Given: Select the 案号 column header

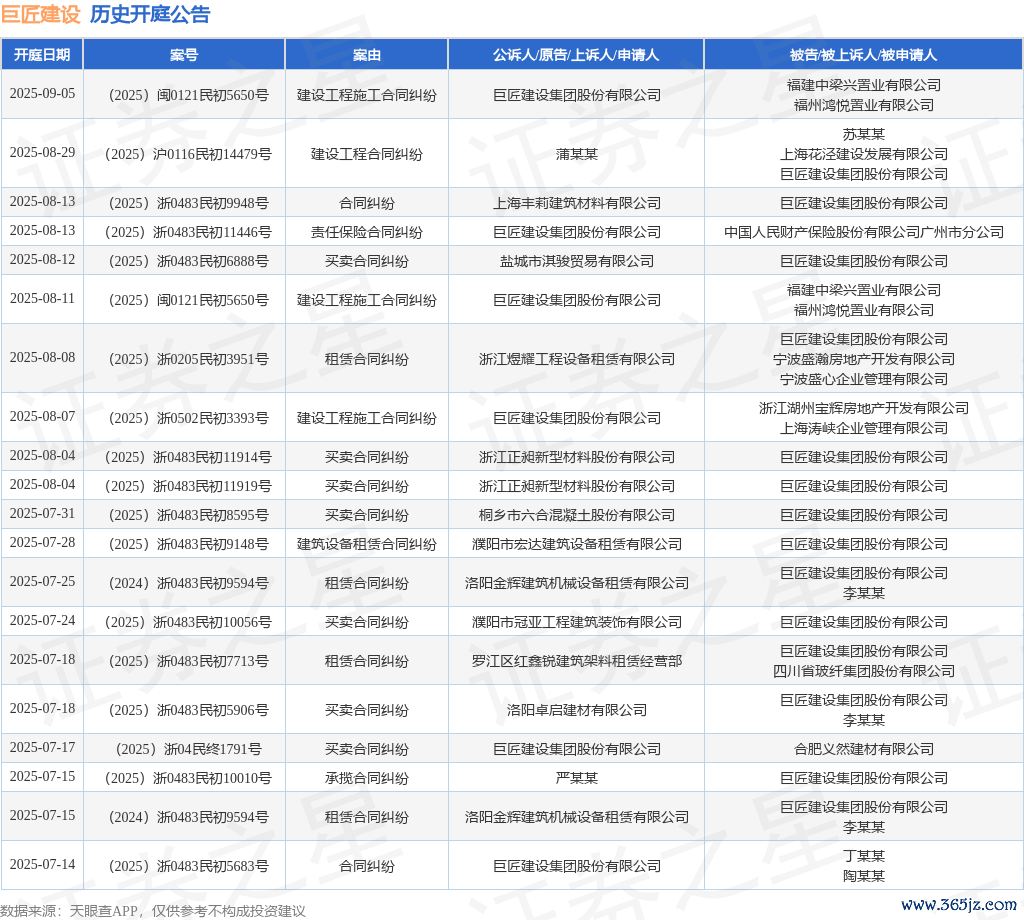Looking at the screenshot, I should point(184,55).
